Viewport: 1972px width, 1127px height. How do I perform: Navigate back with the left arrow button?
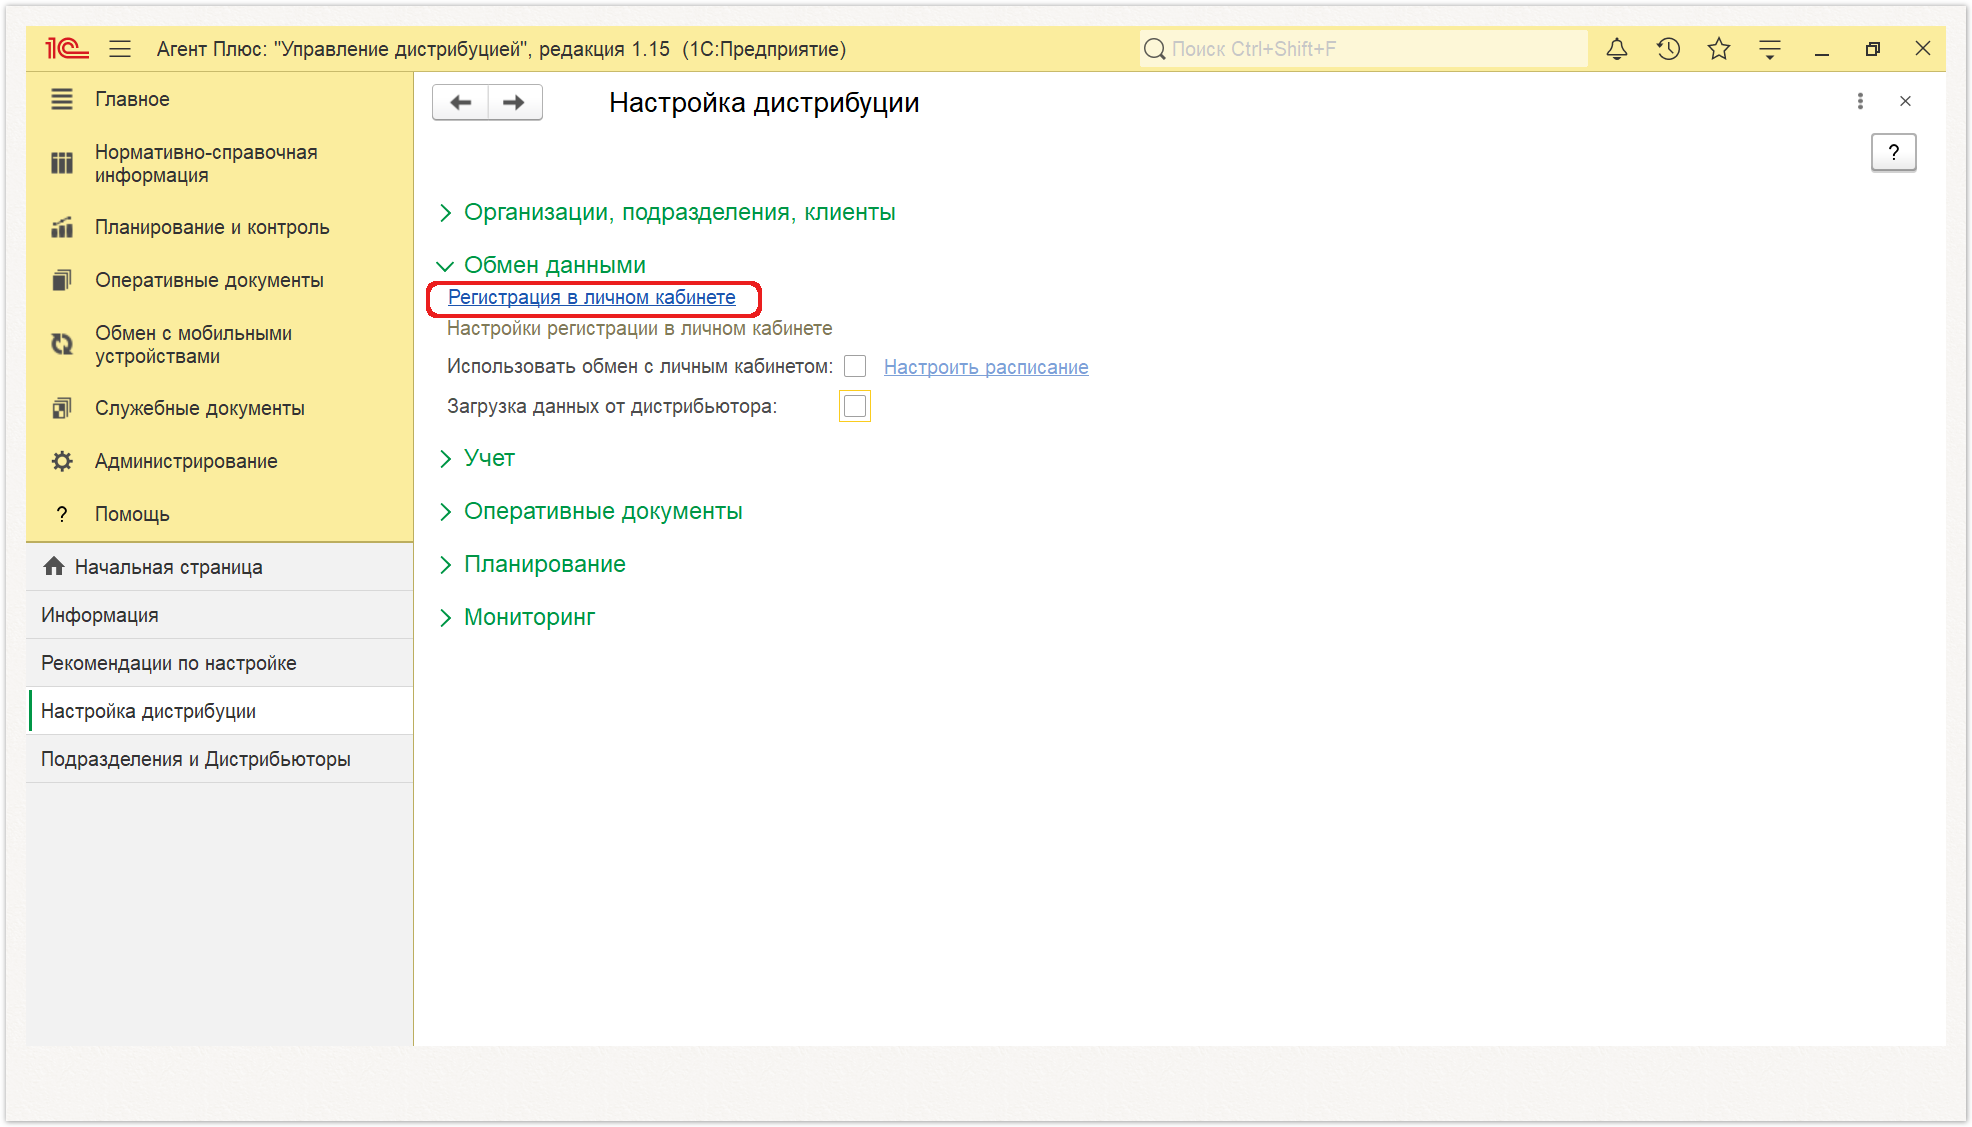tap(460, 102)
